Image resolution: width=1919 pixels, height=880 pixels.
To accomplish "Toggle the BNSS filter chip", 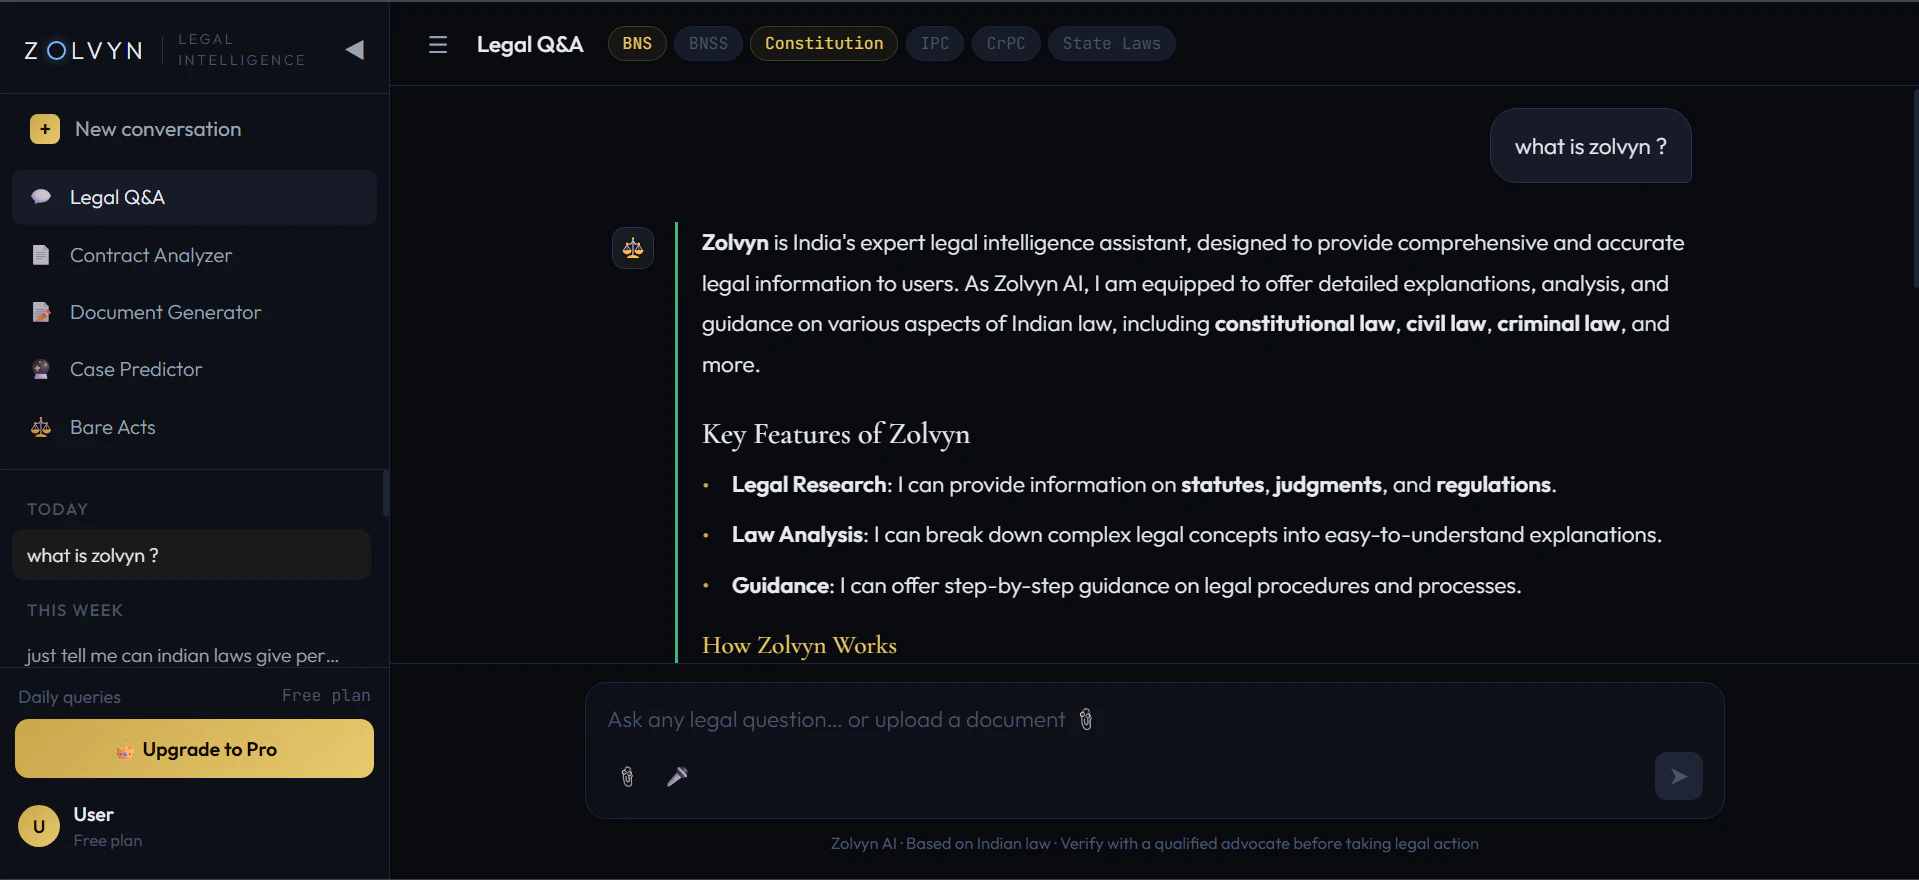I will [708, 43].
